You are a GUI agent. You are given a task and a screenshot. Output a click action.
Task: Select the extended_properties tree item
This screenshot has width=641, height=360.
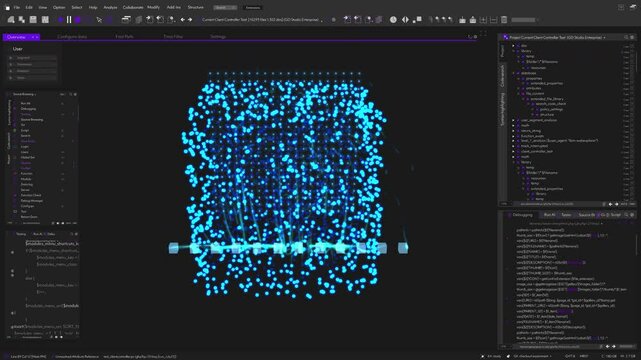[x=547, y=83]
